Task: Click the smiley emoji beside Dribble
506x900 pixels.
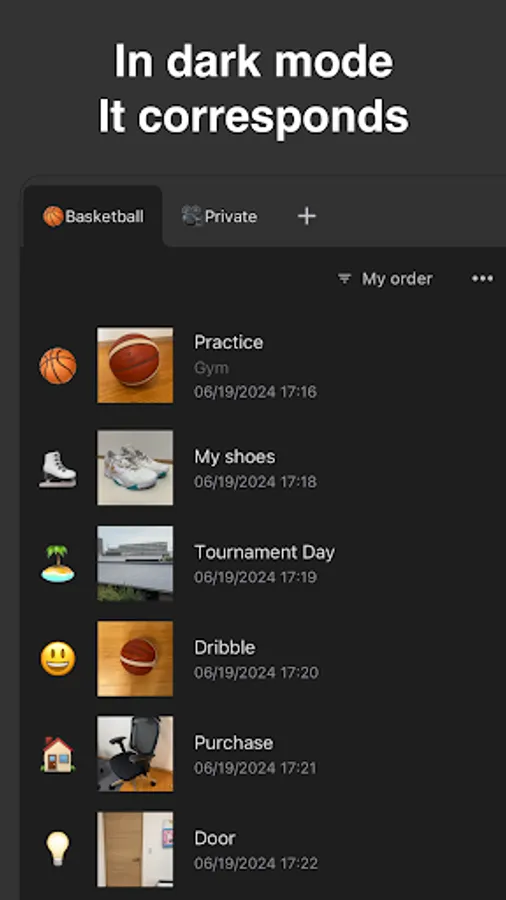Action: coord(58,658)
